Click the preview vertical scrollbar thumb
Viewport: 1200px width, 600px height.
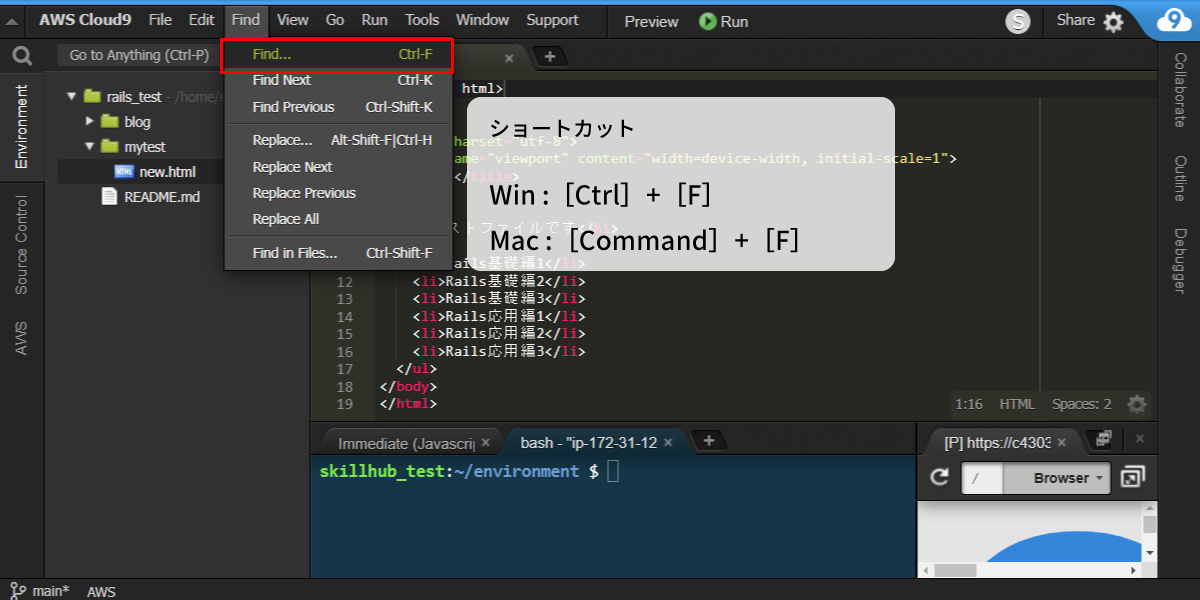pyautogui.click(x=1150, y=524)
